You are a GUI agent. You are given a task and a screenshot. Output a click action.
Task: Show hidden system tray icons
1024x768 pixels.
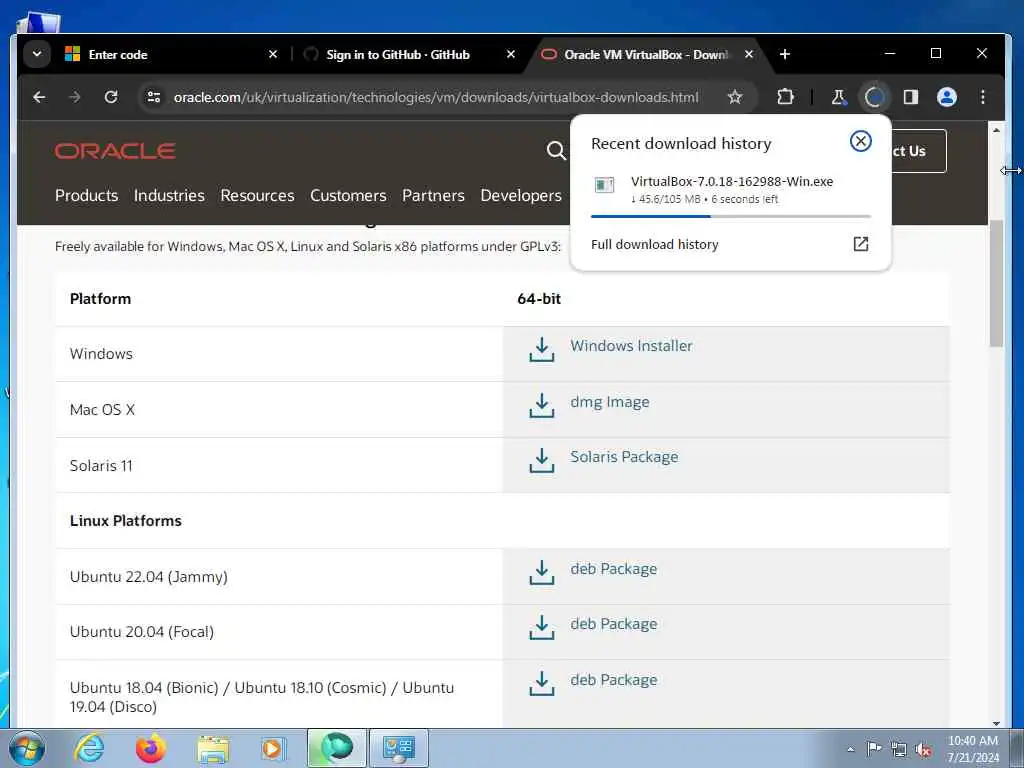(850, 749)
